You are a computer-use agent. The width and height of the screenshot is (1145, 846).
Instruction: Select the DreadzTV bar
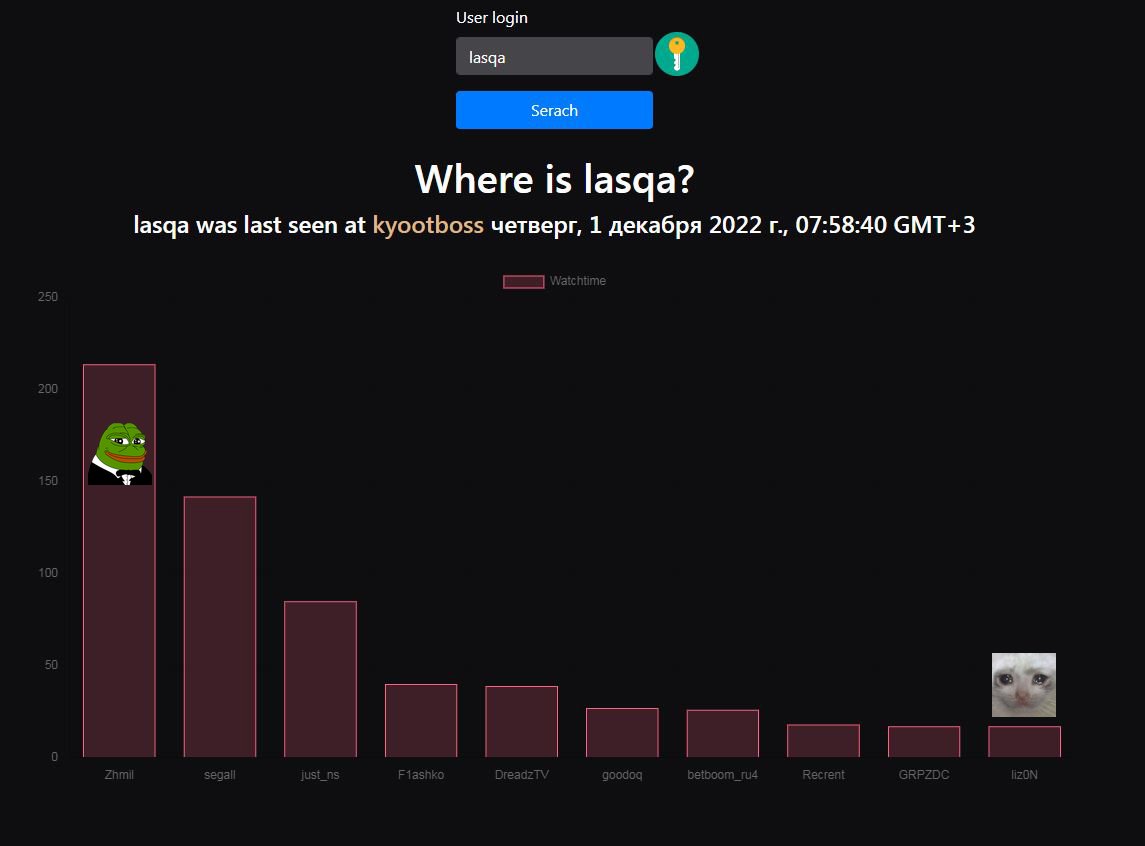tap(521, 721)
